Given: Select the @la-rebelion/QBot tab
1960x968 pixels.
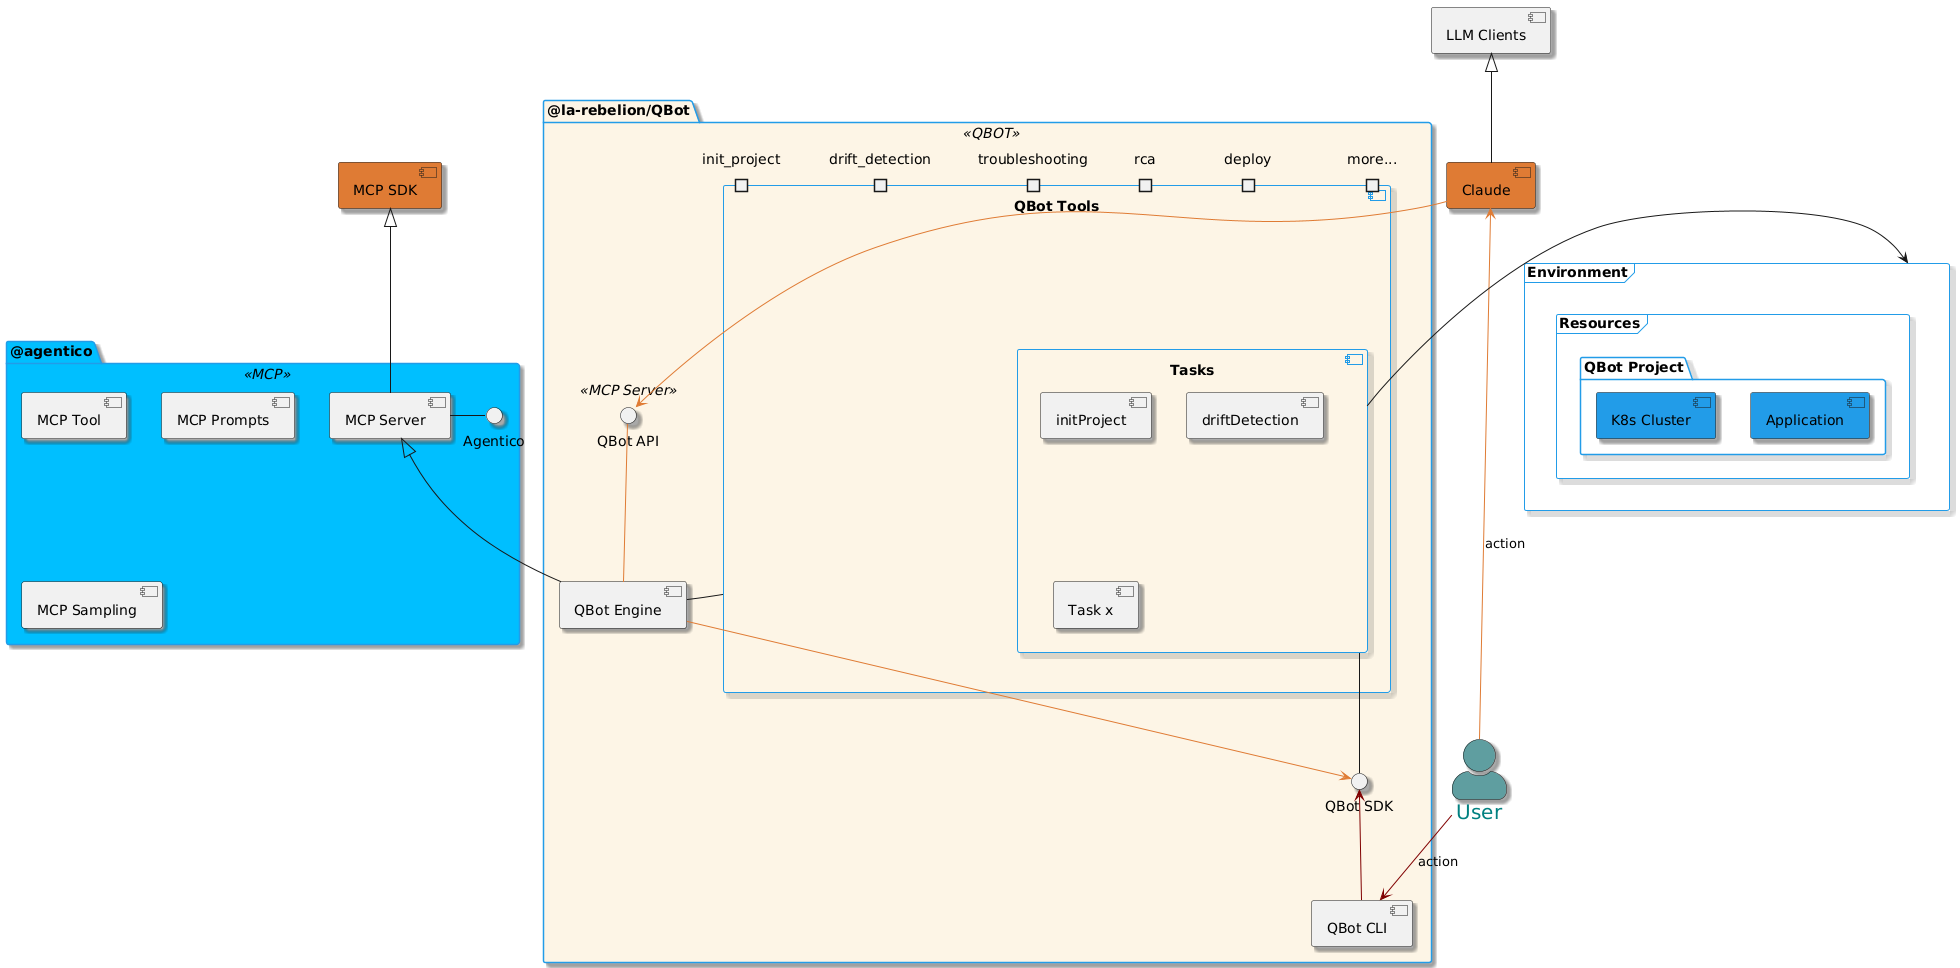Looking at the screenshot, I should point(617,110).
